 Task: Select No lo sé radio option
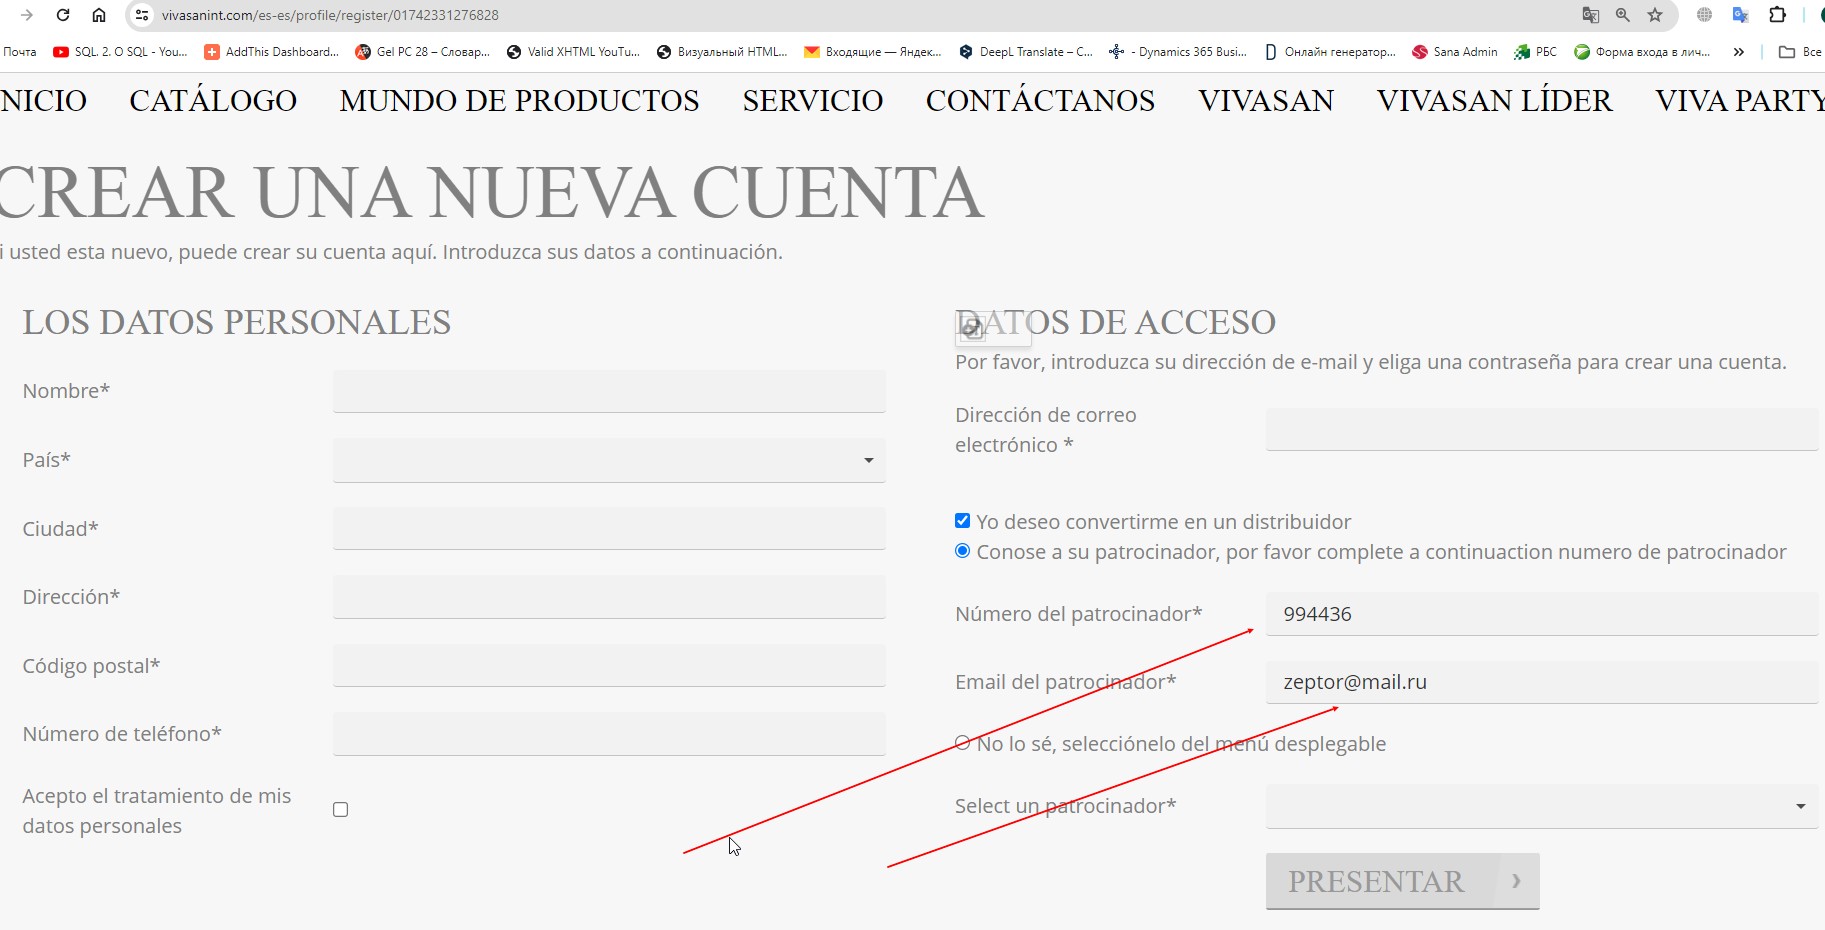(963, 743)
